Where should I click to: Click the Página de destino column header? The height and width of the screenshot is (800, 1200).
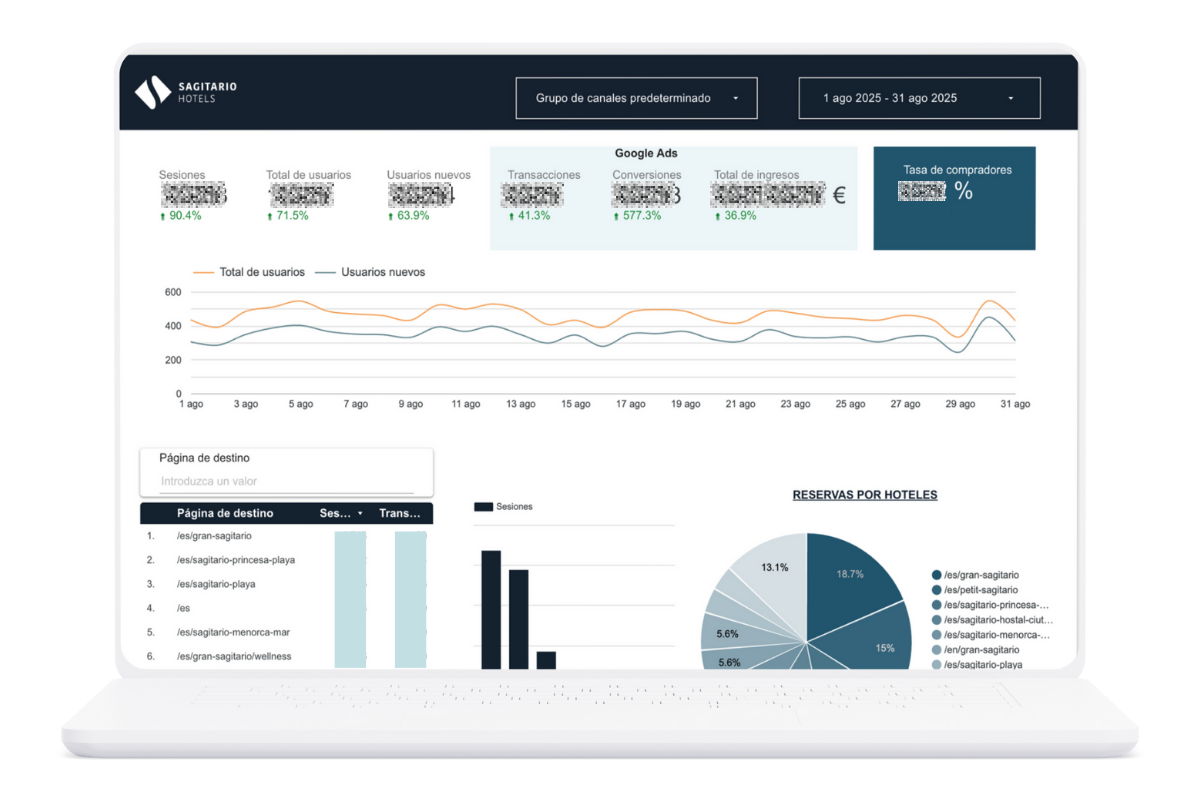(x=225, y=513)
